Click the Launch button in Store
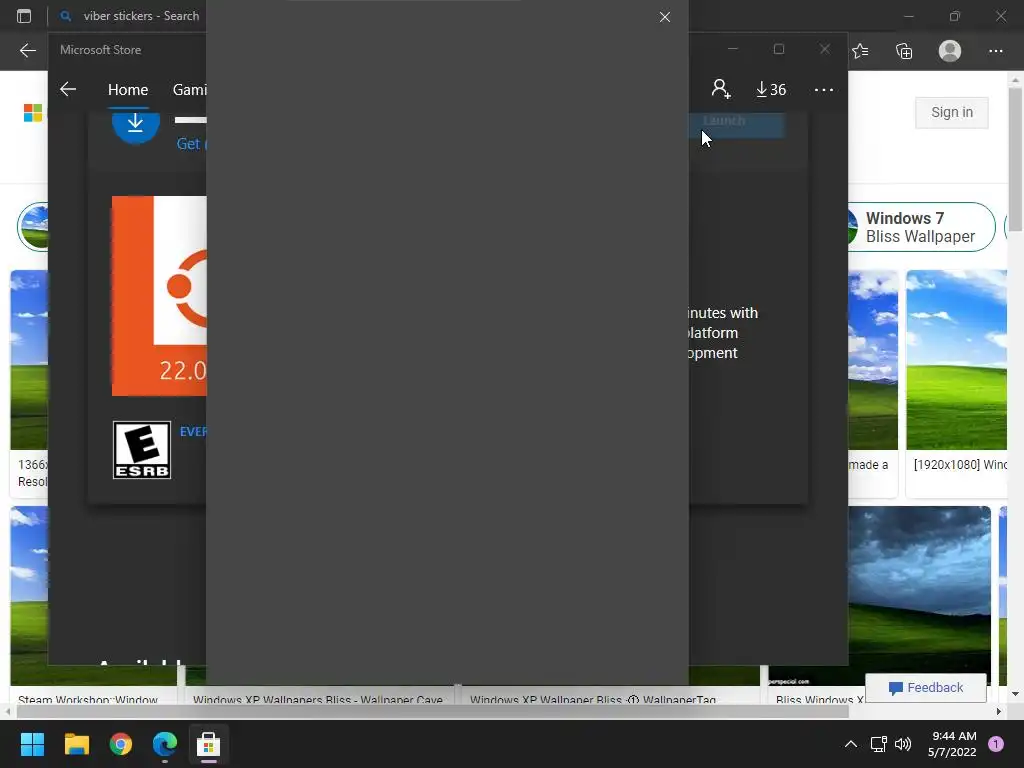This screenshot has width=1024, height=768. [x=737, y=124]
